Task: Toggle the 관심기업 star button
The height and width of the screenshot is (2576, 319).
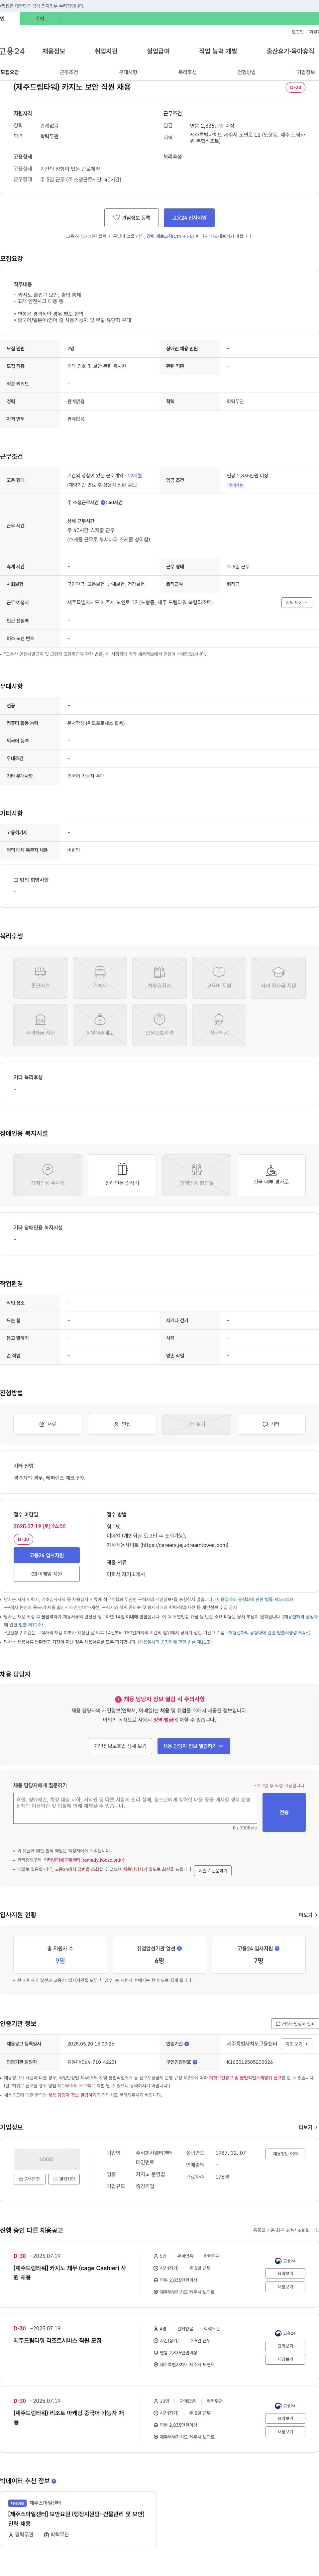Action: pos(30,2179)
